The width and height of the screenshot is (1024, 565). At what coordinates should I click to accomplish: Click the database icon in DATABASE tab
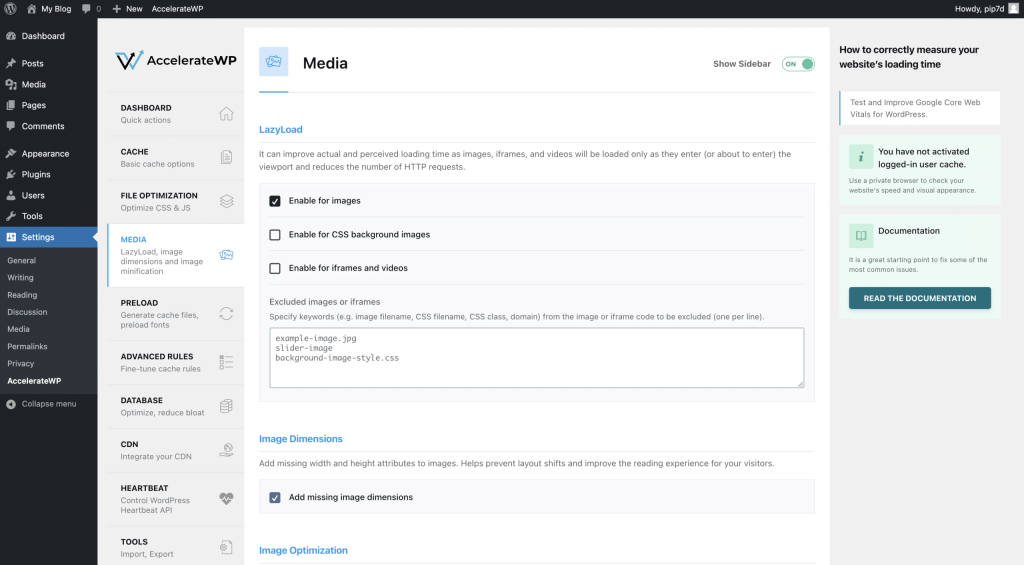pyautogui.click(x=226, y=406)
